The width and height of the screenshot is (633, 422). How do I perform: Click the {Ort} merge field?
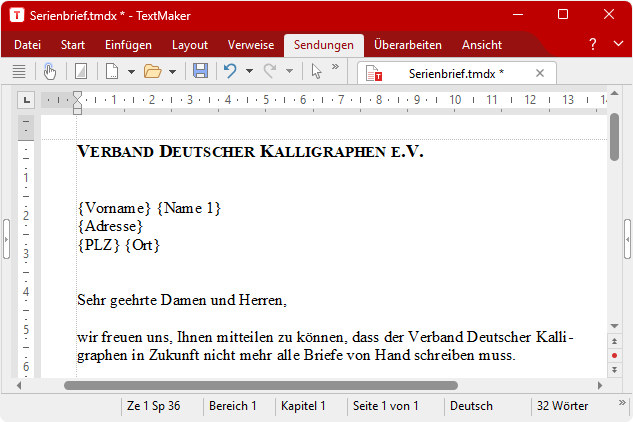click(143, 245)
